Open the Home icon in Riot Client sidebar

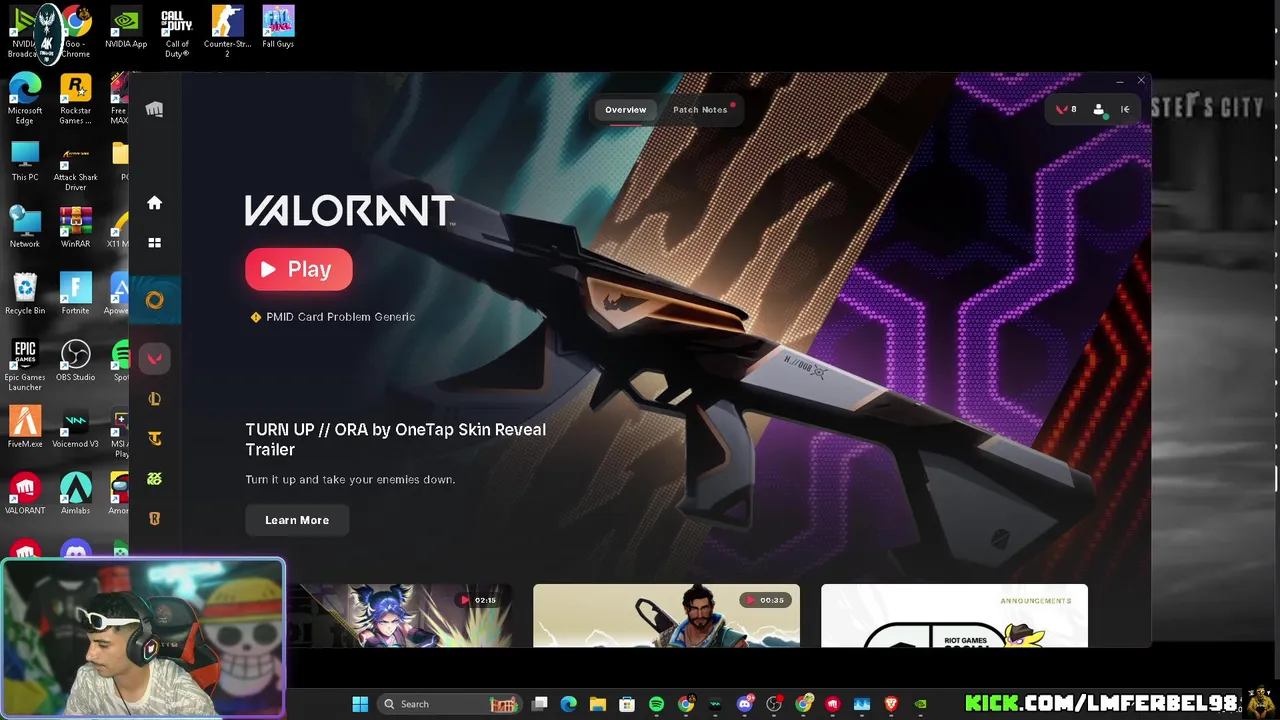tap(154, 203)
